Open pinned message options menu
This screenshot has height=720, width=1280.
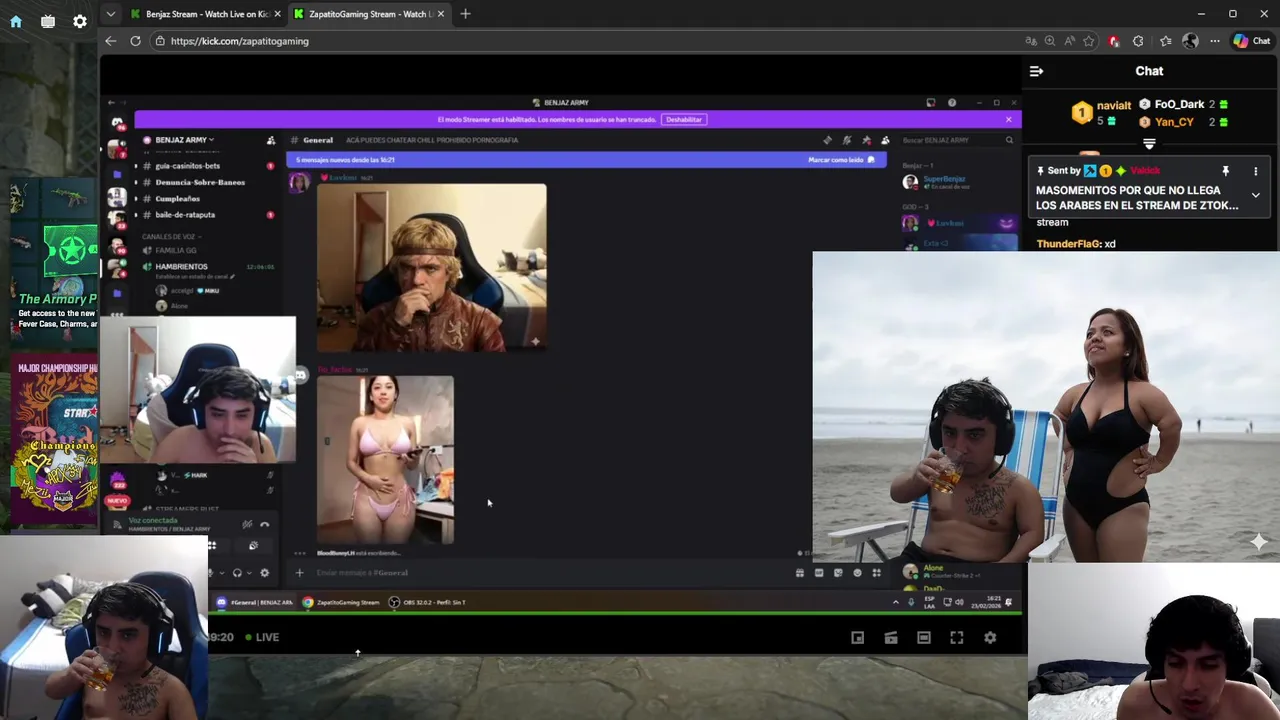1256,171
